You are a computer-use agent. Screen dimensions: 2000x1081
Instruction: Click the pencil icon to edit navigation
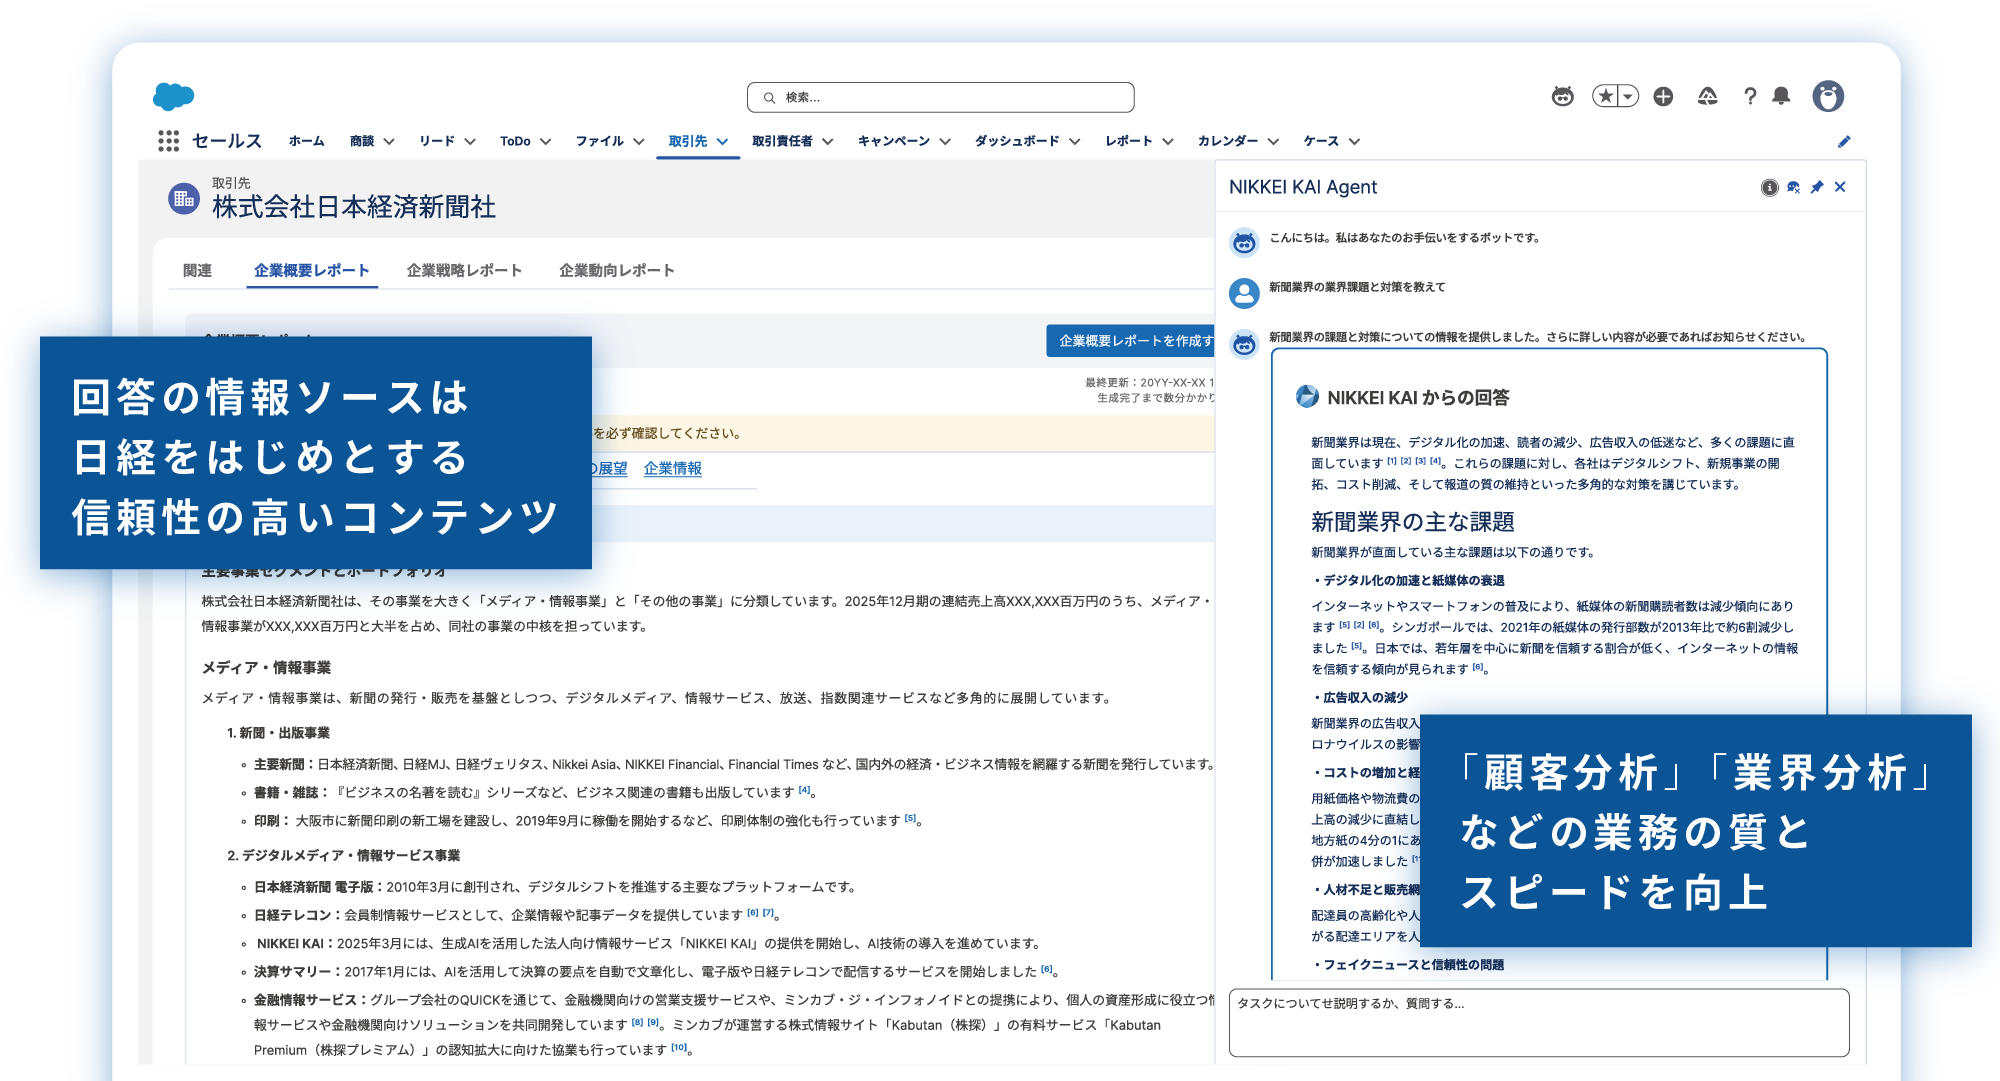[x=1844, y=141]
